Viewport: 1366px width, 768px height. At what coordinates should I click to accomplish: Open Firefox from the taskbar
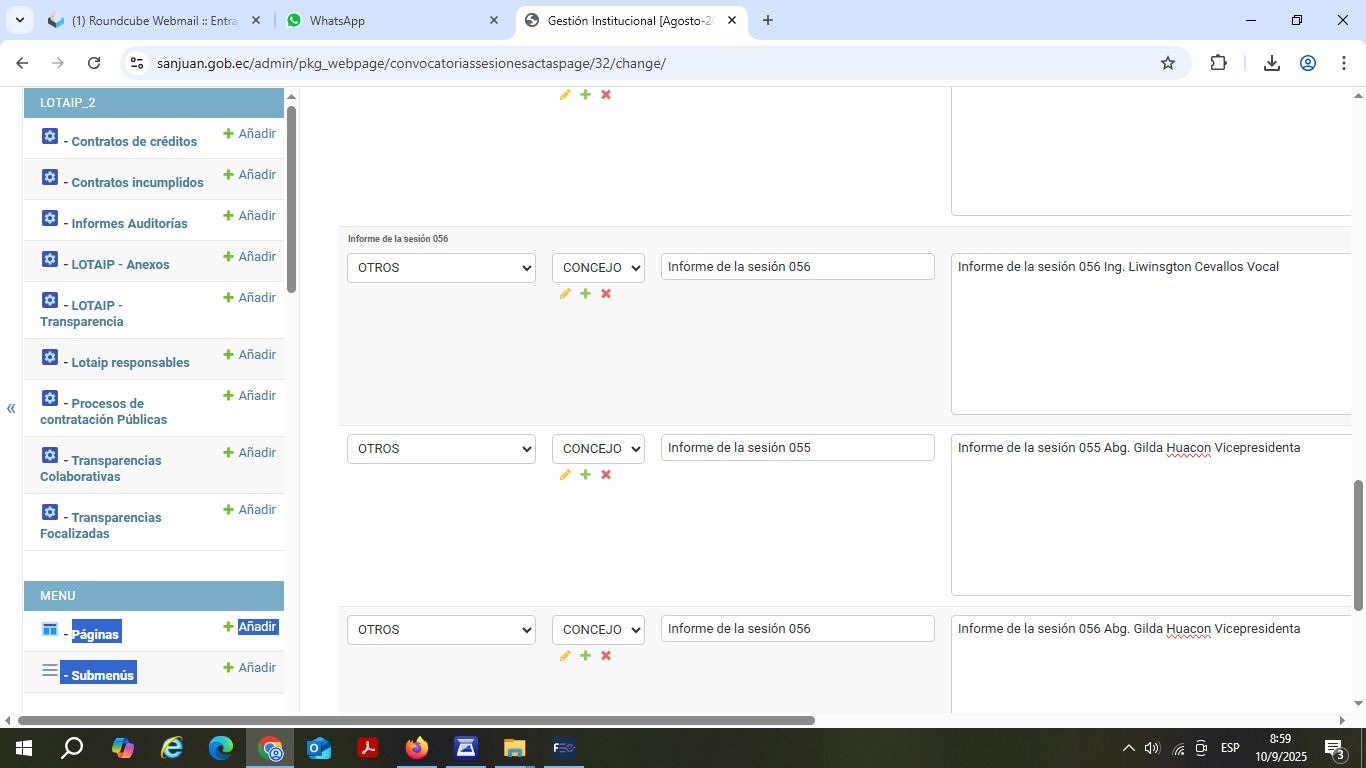416,748
